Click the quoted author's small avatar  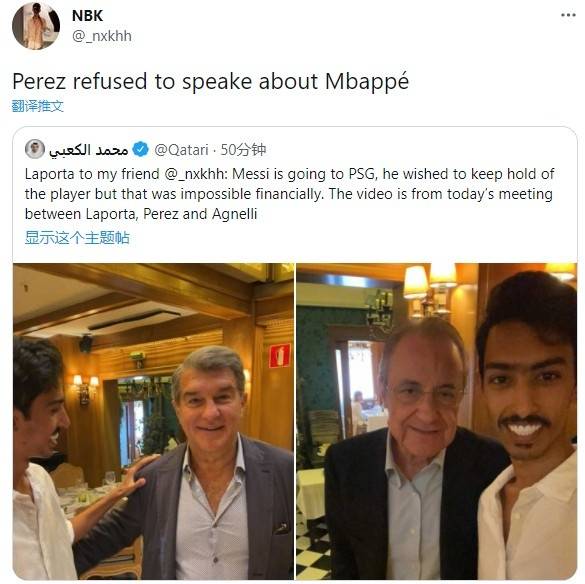coord(35,149)
